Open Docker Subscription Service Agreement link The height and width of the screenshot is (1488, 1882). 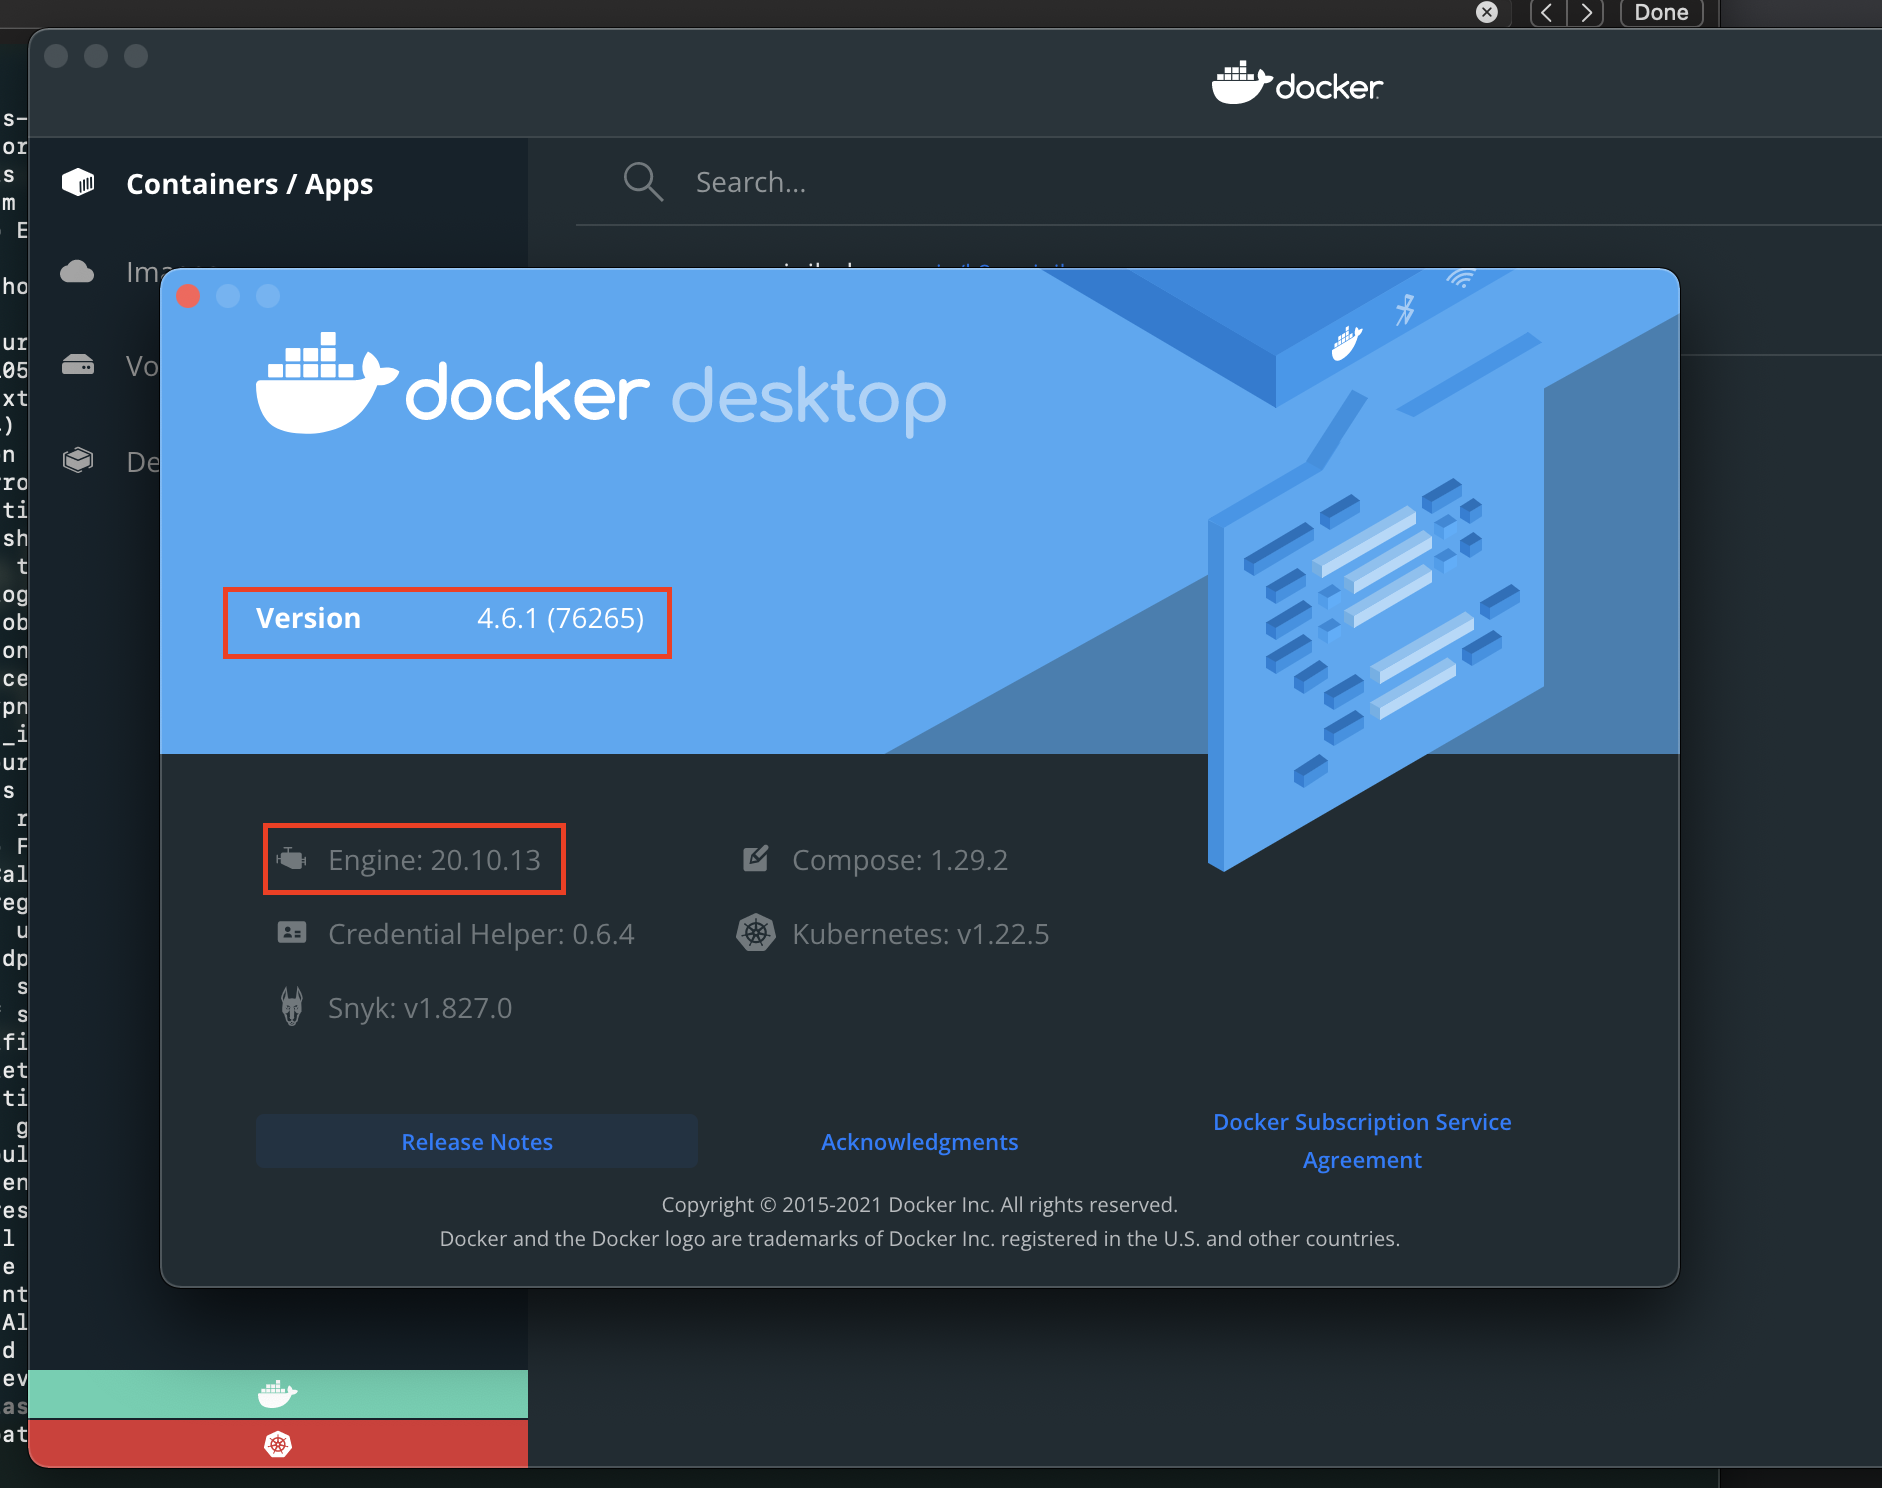pyautogui.click(x=1362, y=1141)
